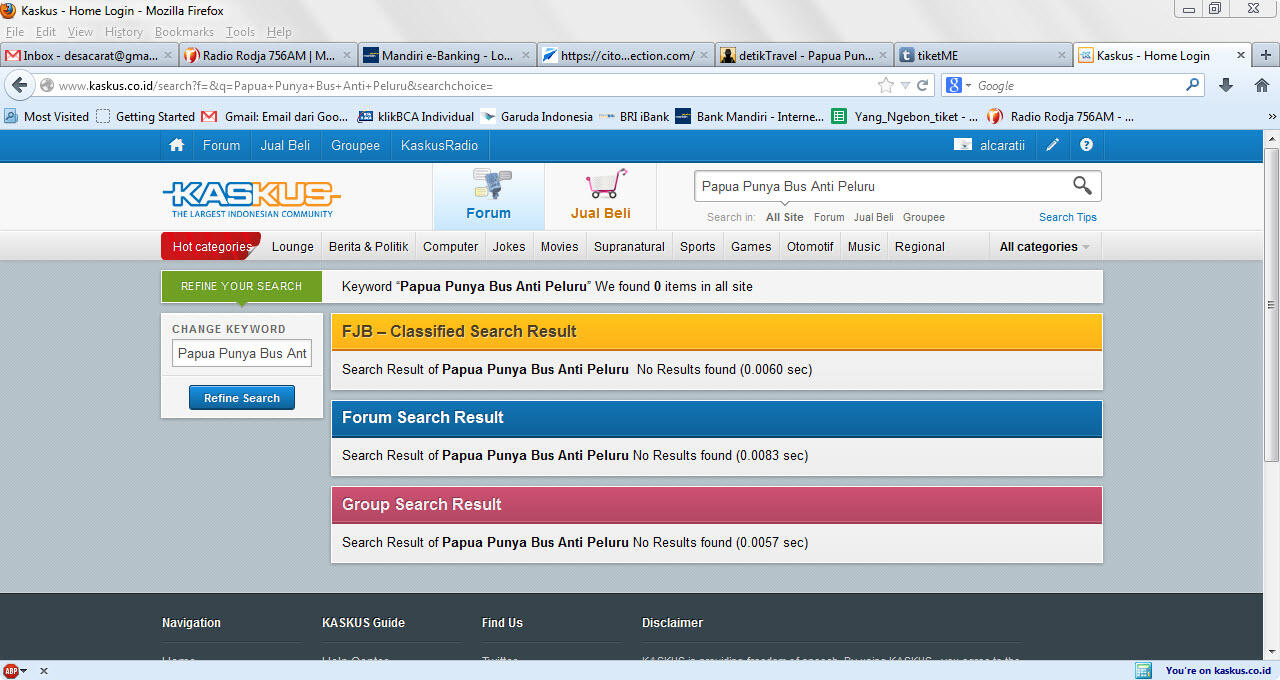Click Jual Beli in top navigation bar
The width and height of the screenshot is (1280, 680).
285,145
